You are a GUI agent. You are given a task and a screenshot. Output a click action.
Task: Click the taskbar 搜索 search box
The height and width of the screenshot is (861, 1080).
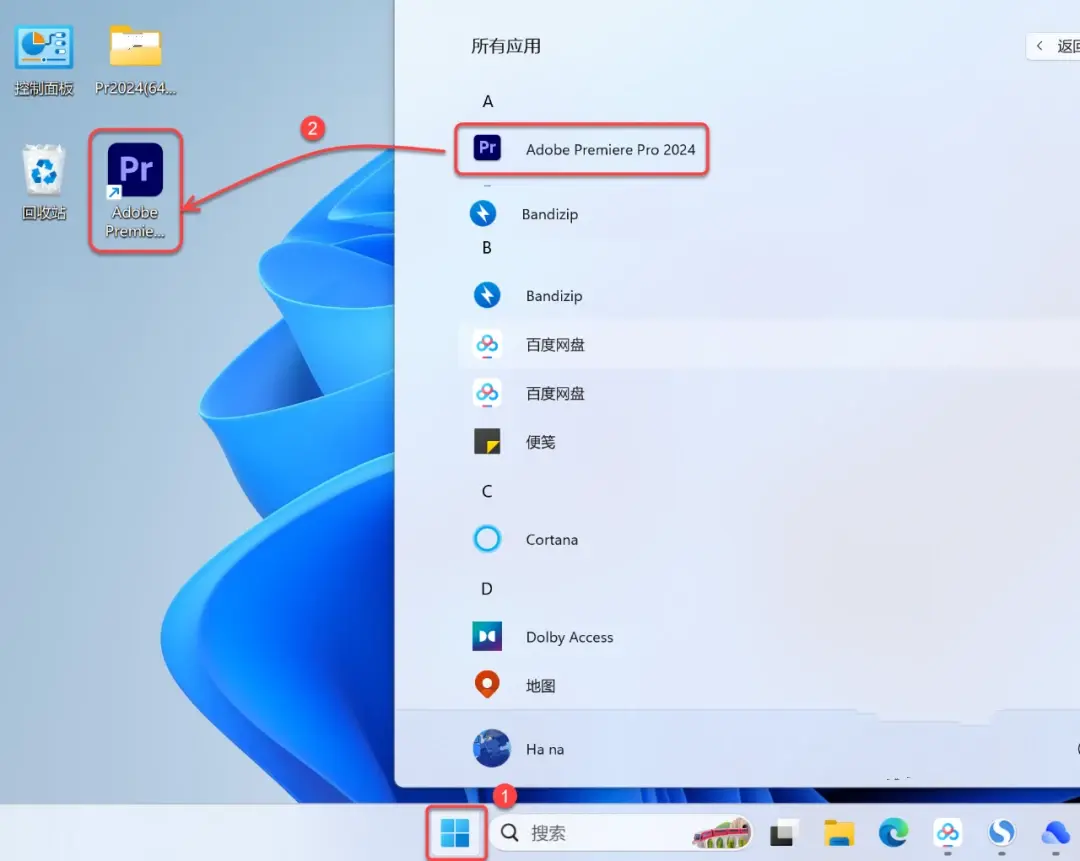(x=621, y=833)
